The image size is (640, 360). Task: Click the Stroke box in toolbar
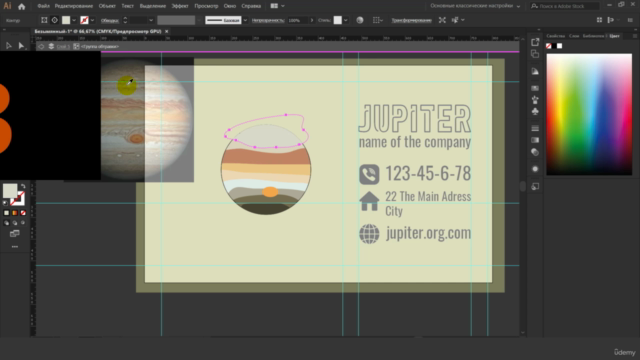18,198
